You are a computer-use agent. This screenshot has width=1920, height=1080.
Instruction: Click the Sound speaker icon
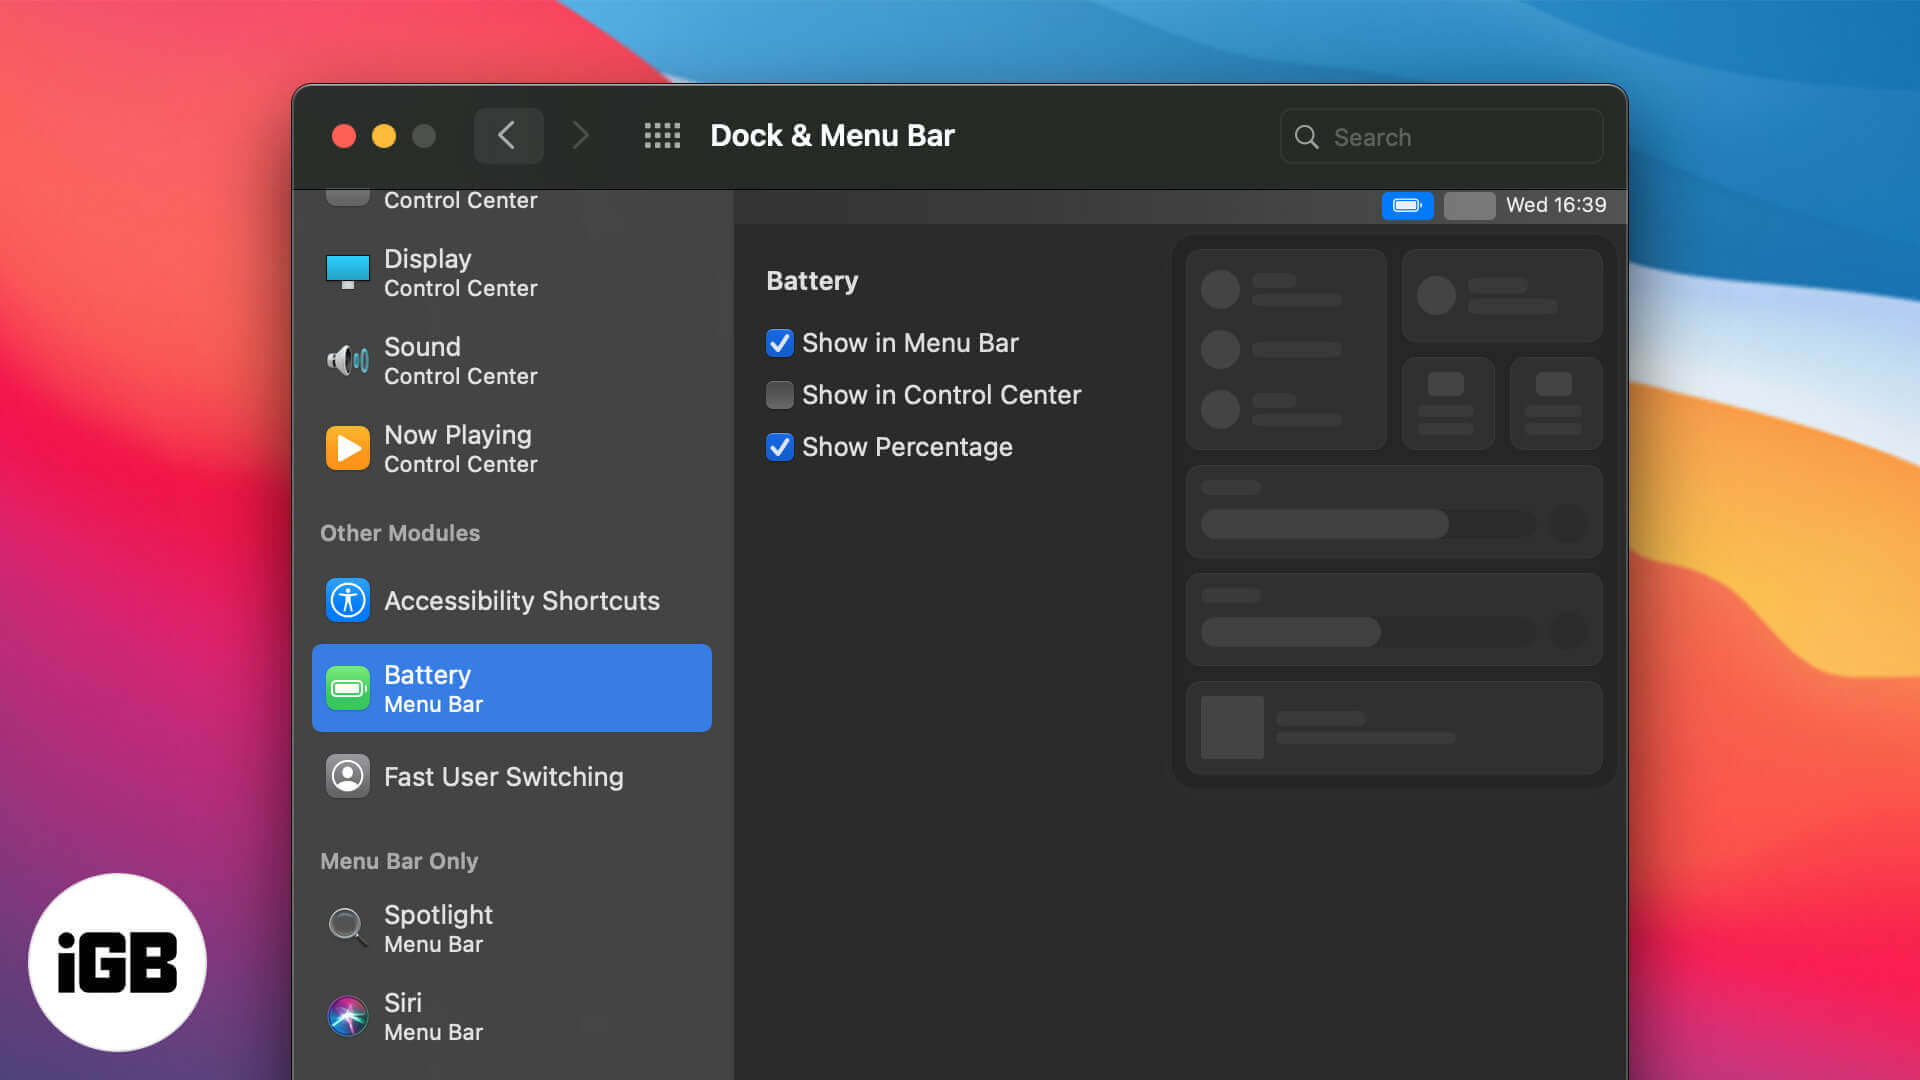(x=347, y=360)
